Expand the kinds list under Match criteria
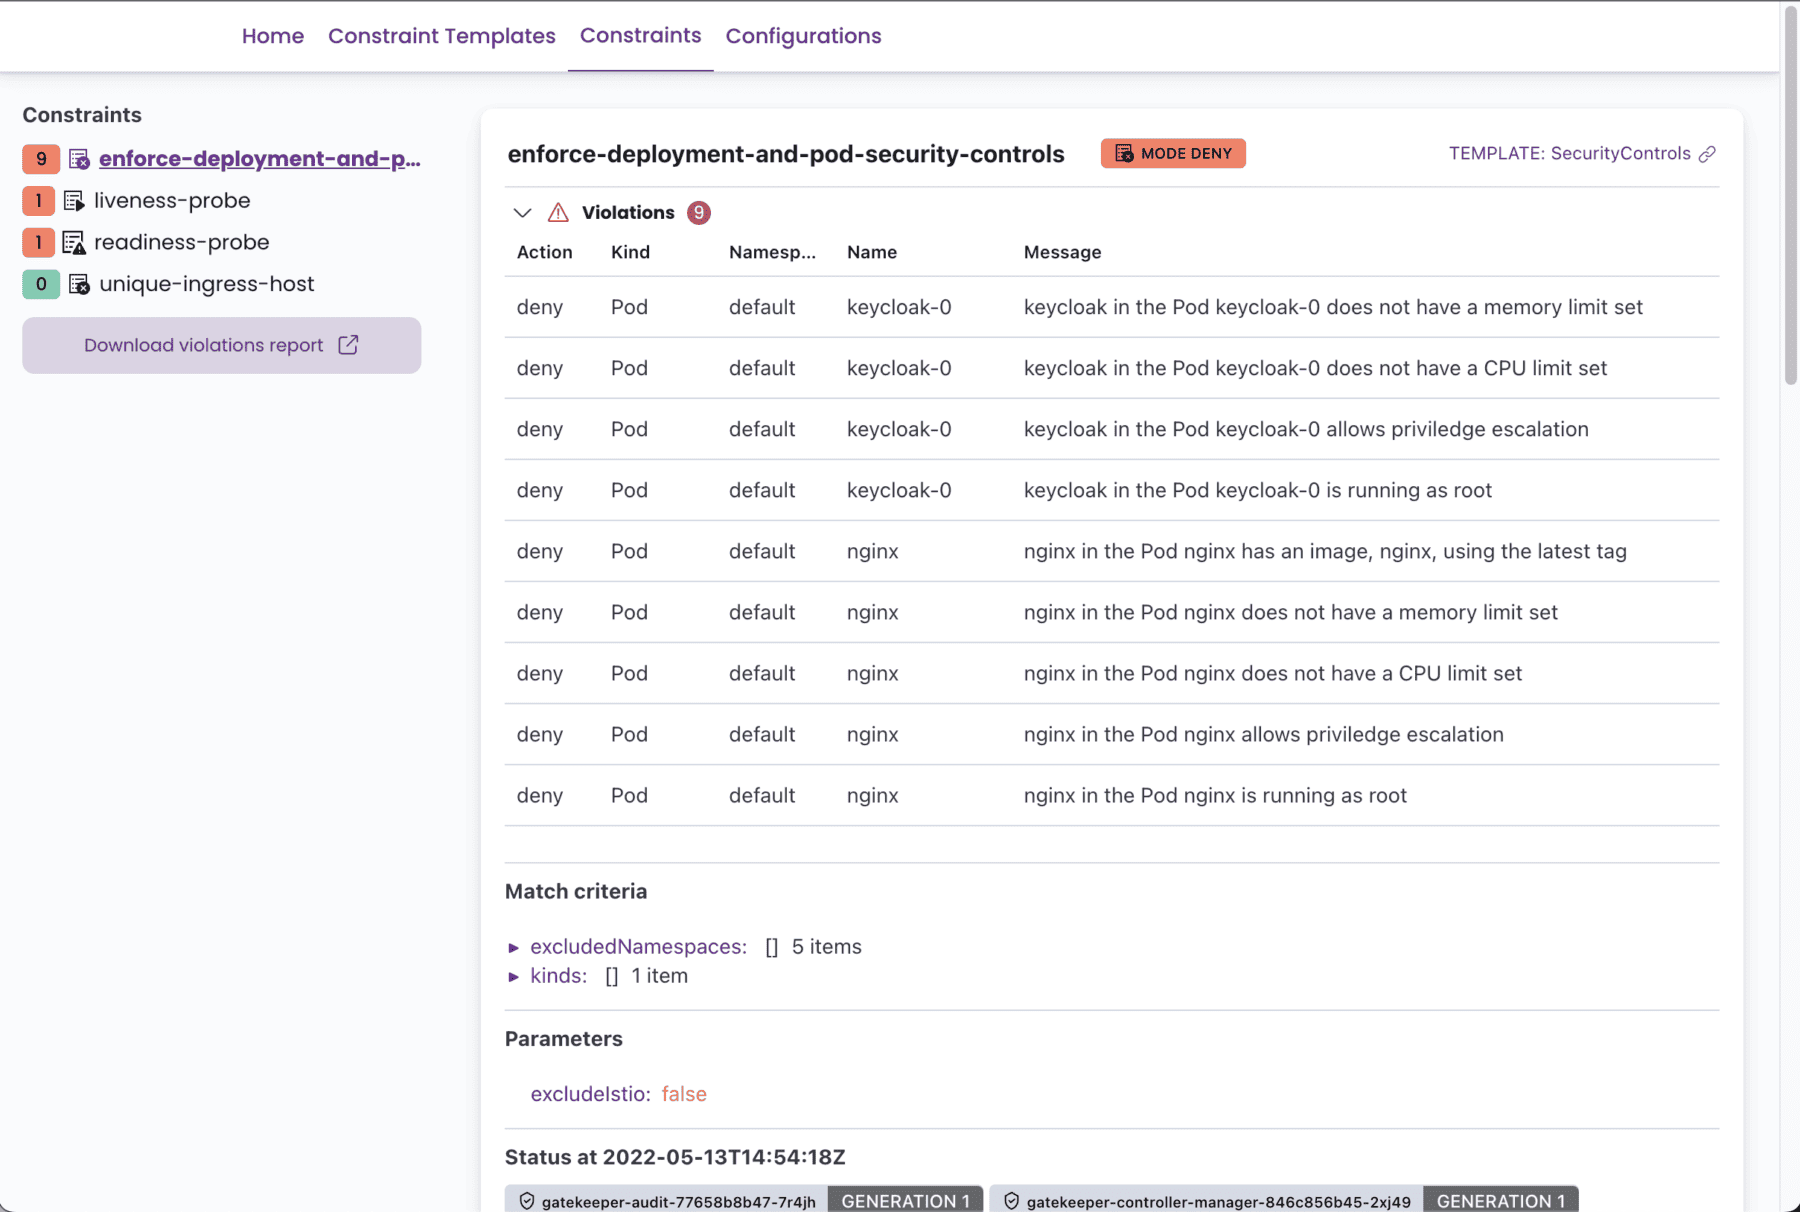The image size is (1800, 1212). 514,976
